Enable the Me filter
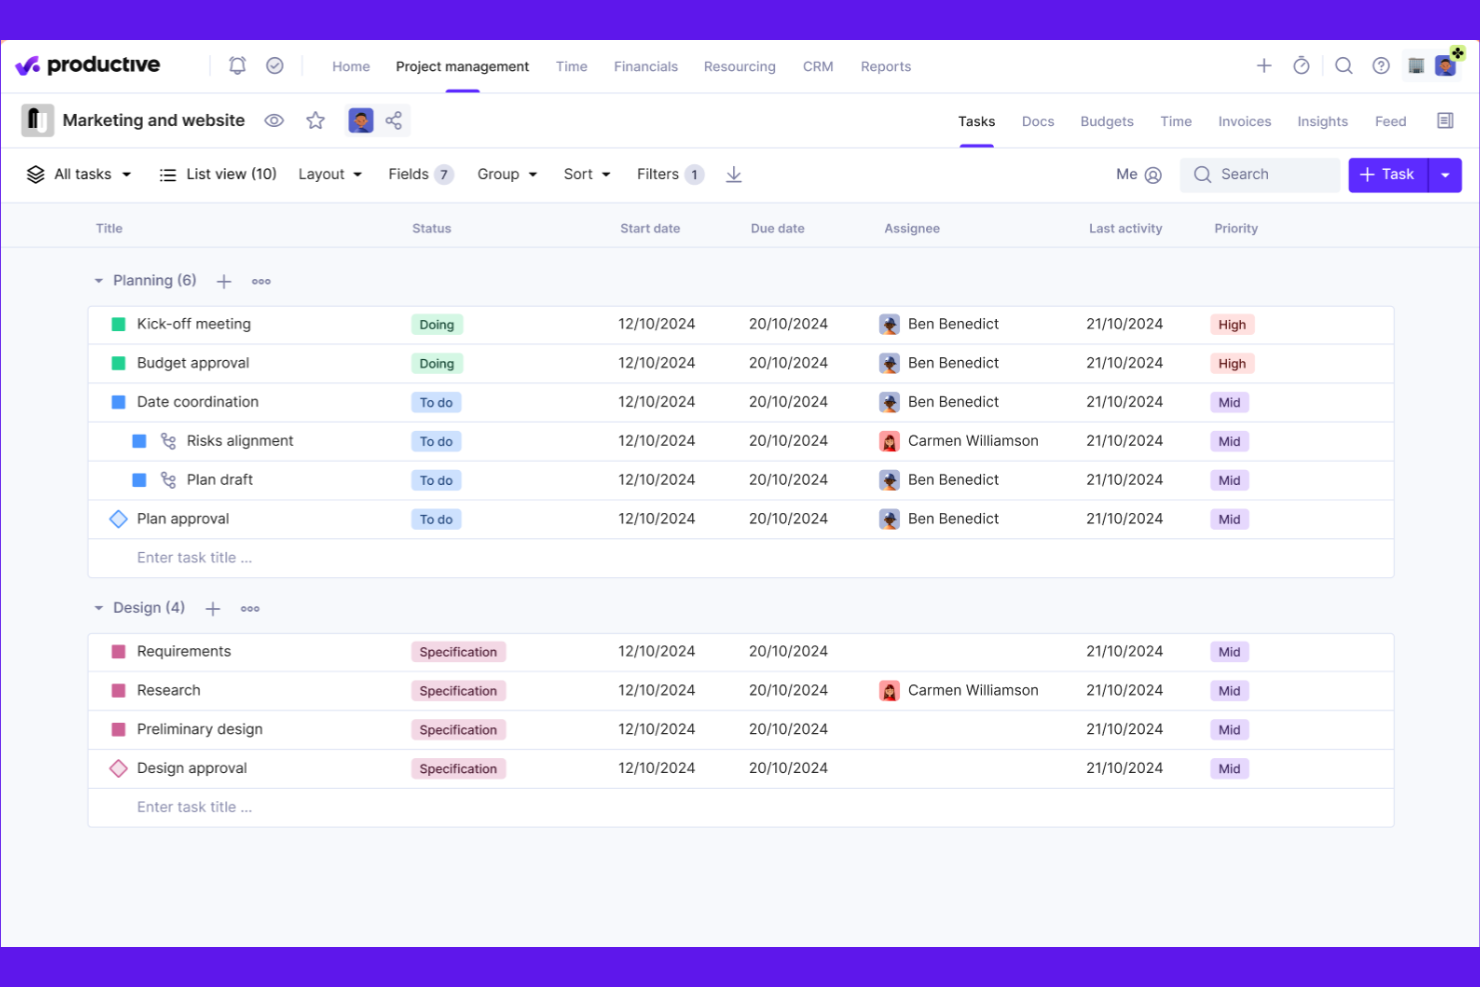Viewport: 1480px width, 987px height. pyautogui.click(x=1138, y=174)
